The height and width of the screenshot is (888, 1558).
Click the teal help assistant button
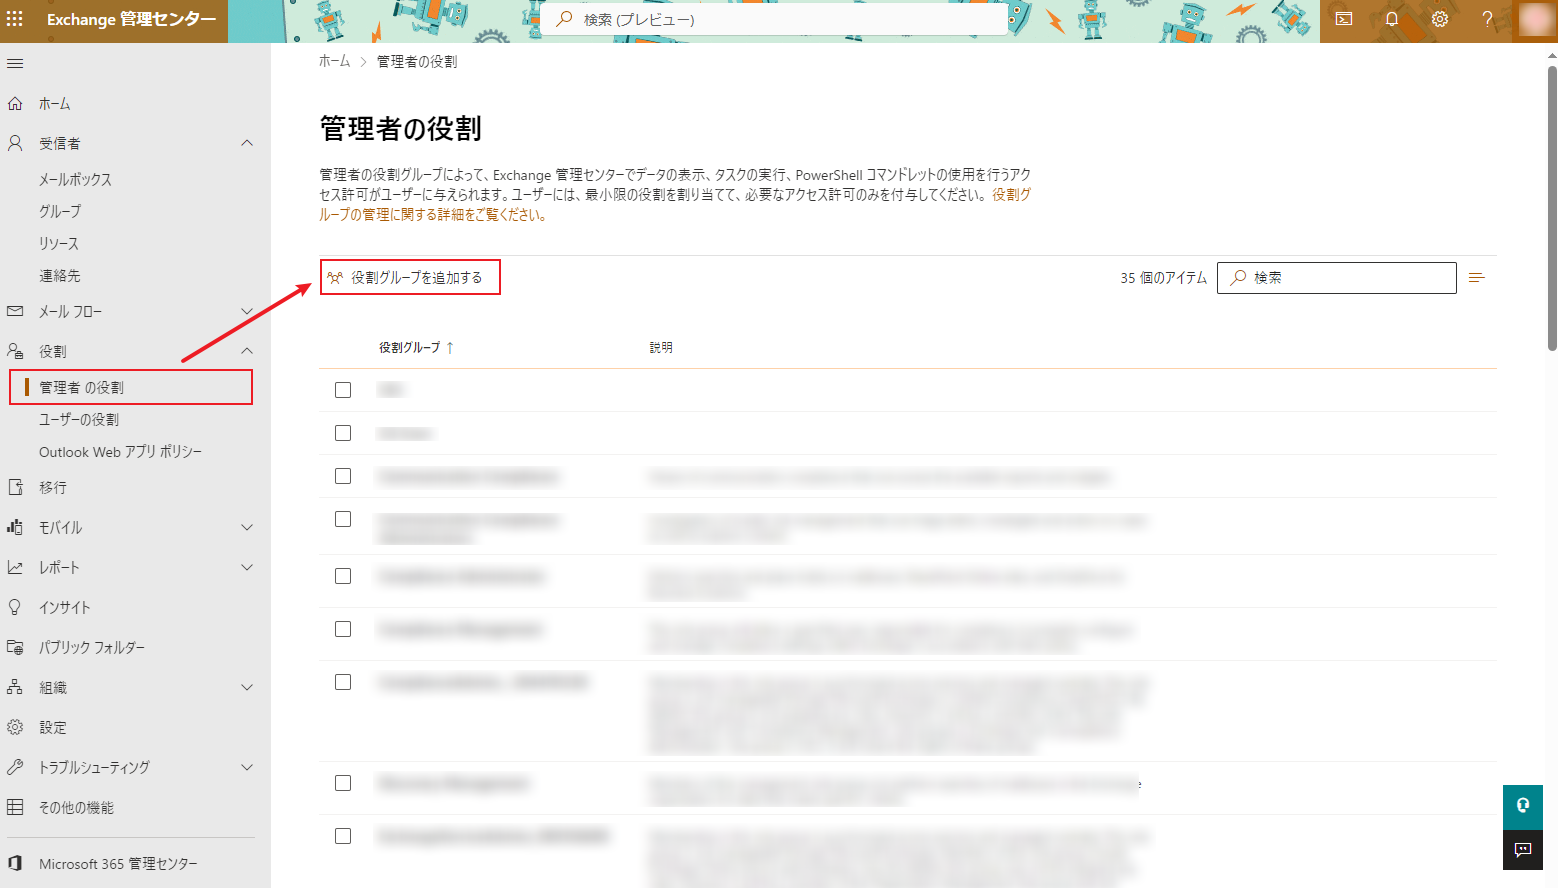coord(1523,806)
